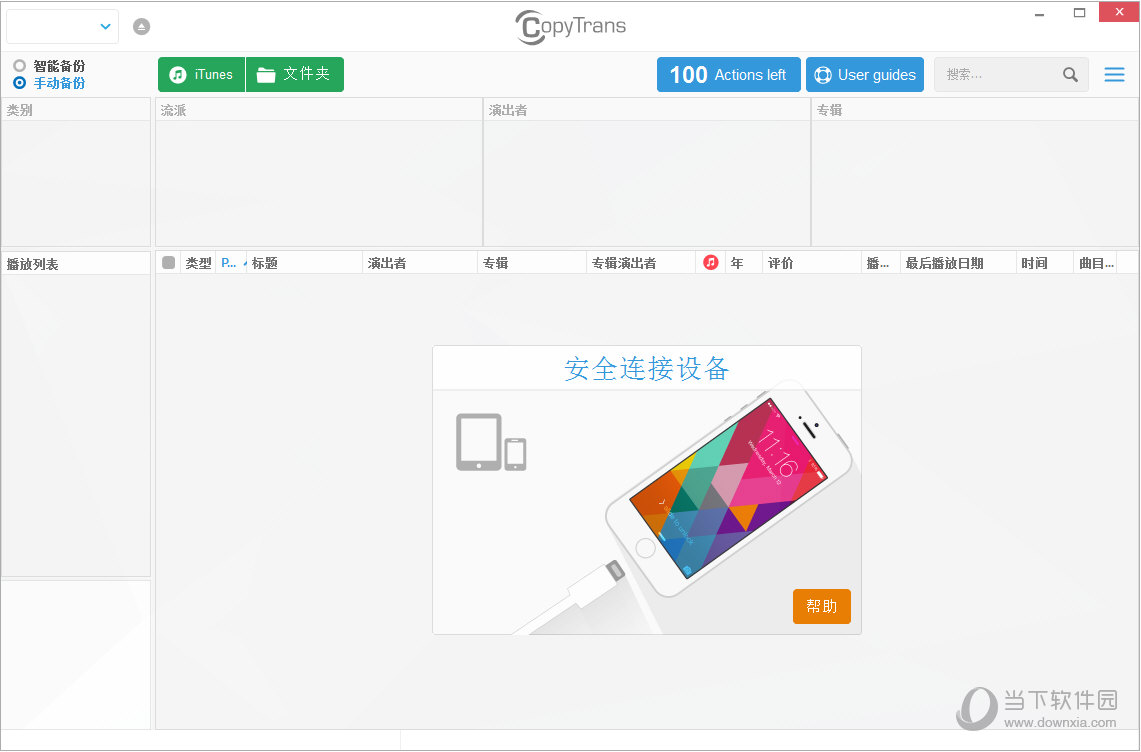1141x752 pixels.
Task: Open the device selector dropdown
Action: [x=63, y=27]
